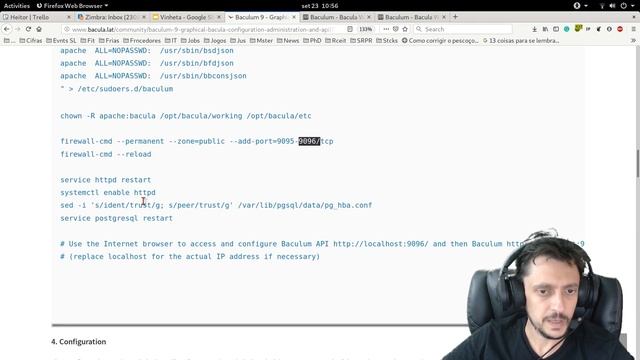Open the 'Como corrigir o pescoço' bookmark
The width and height of the screenshot is (640, 360).
point(440,41)
